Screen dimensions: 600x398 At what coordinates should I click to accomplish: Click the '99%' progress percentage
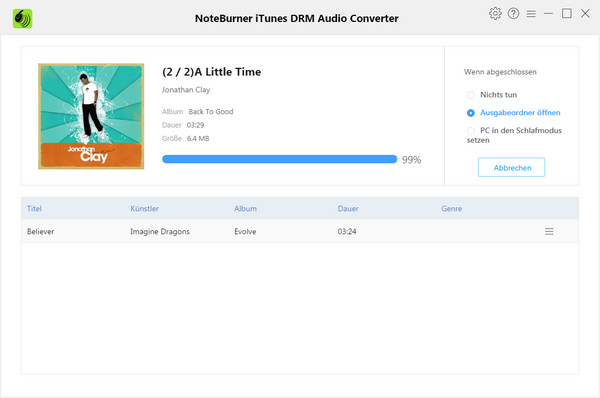[x=411, y=160]
